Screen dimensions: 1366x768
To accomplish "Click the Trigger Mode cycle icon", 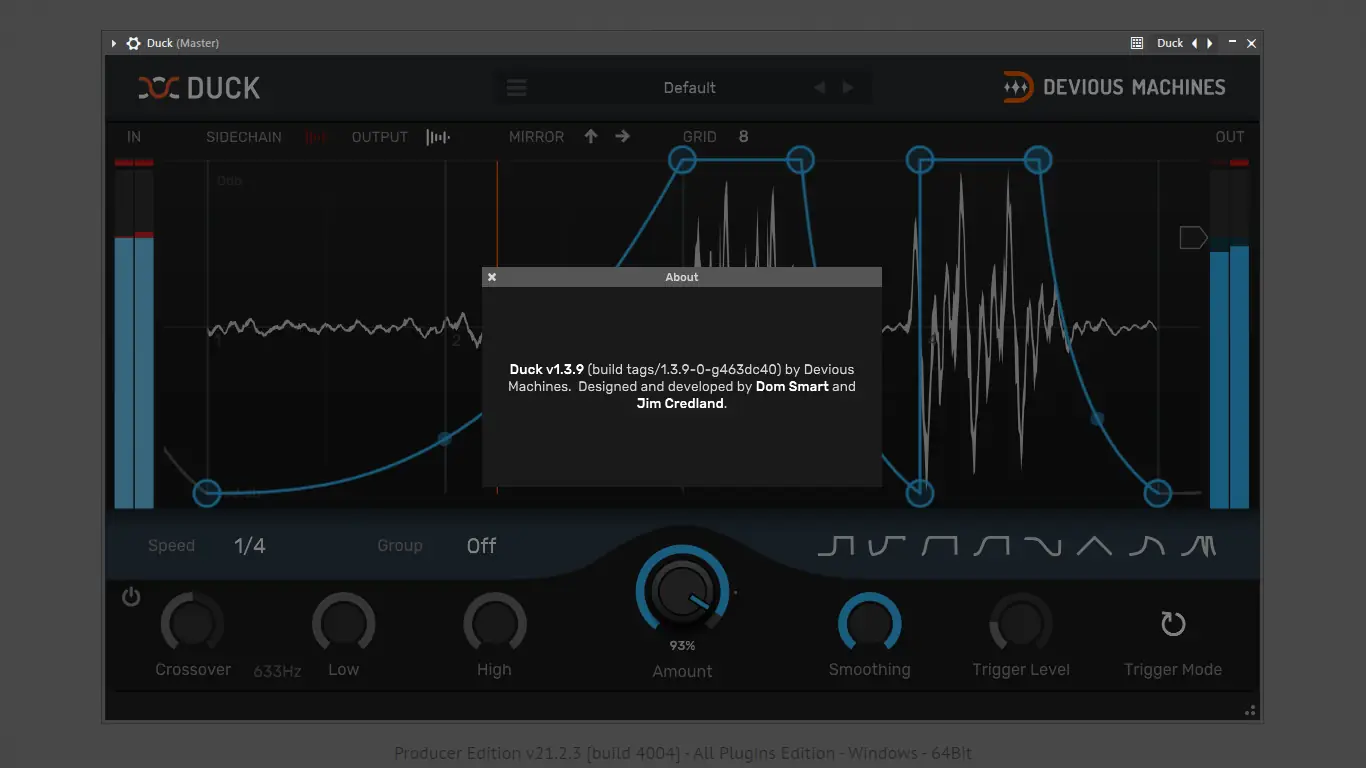I will [x=1172, y=623].
